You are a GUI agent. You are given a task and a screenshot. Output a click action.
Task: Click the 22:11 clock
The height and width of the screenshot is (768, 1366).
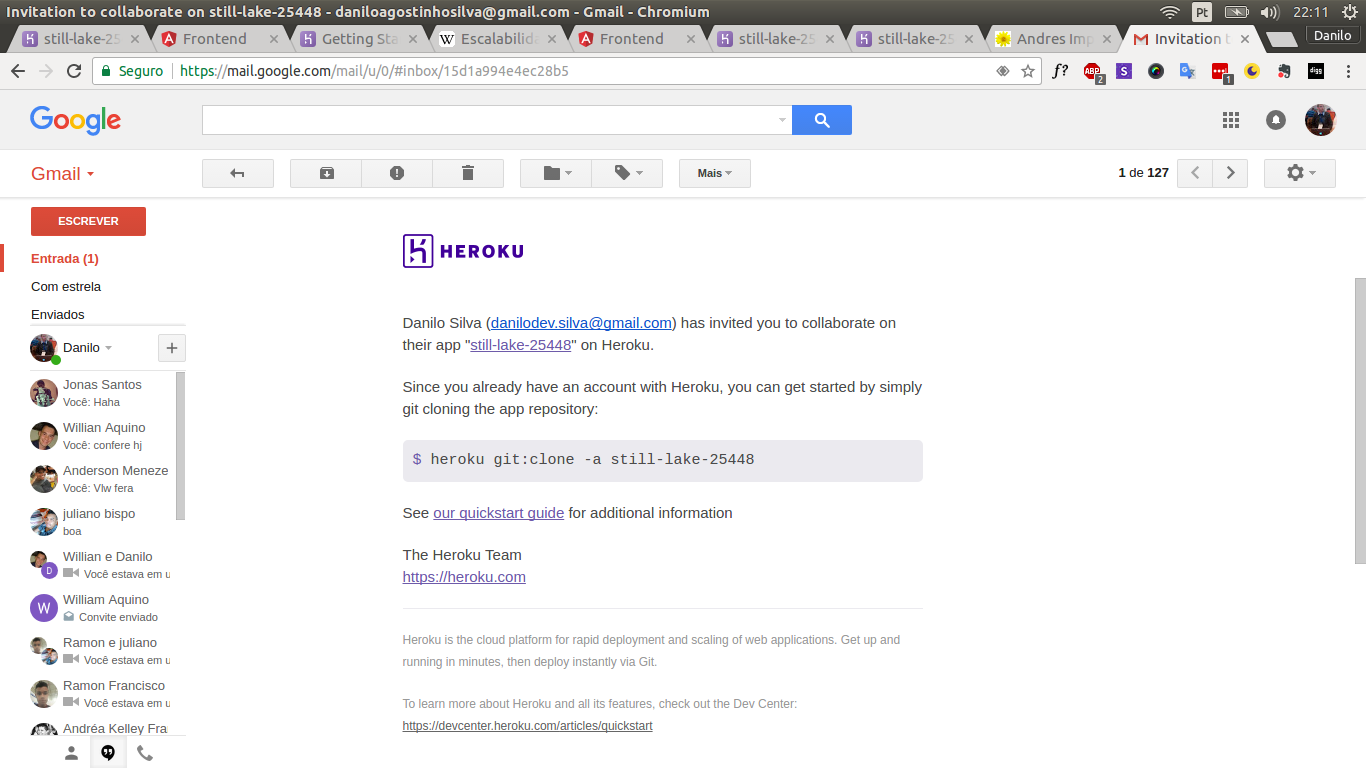click(x=1310, y=12)
